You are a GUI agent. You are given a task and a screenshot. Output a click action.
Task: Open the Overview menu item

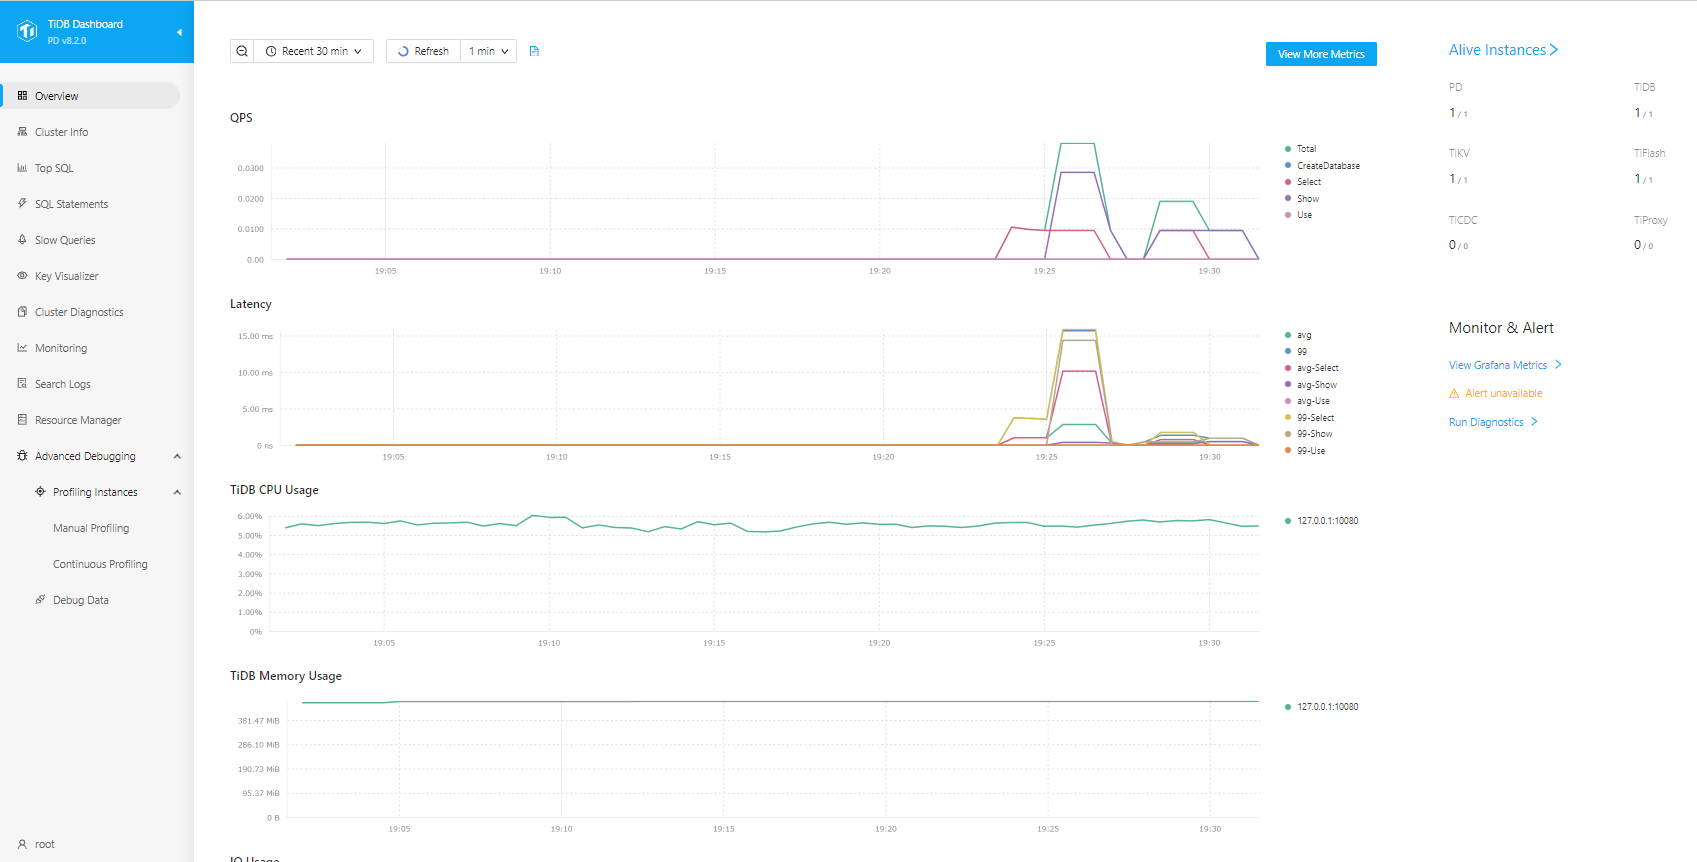tap(90, 96)
